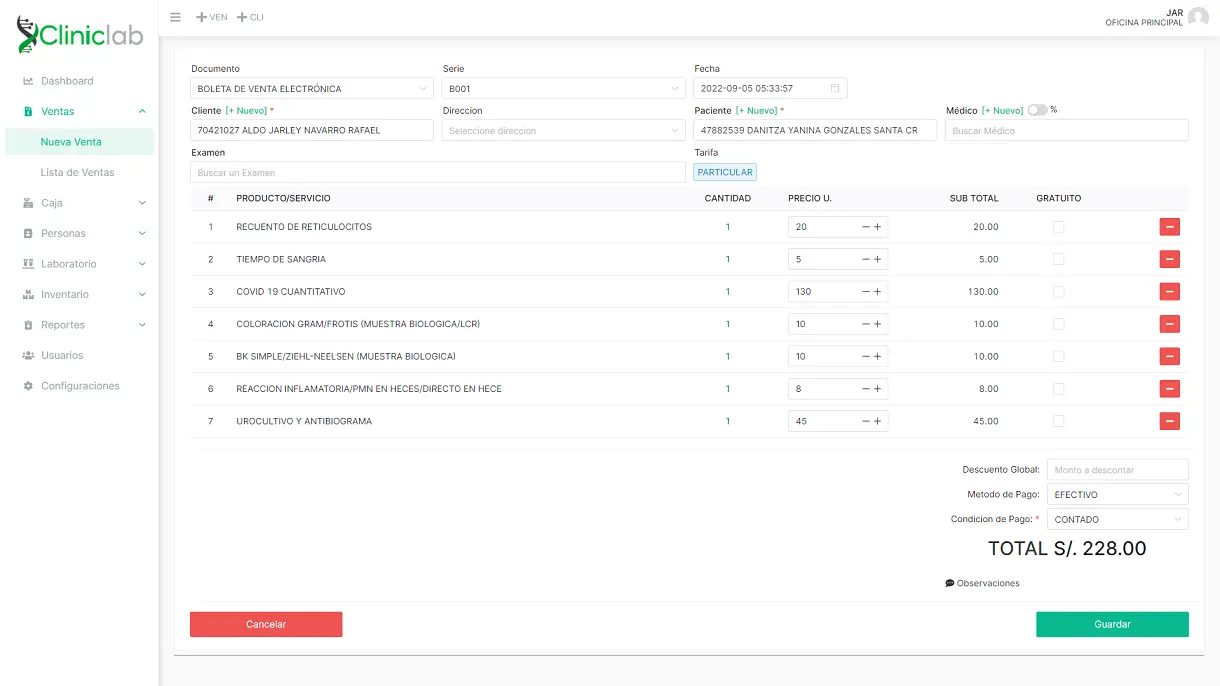This screenshot has height=686, width=1220.
Task: Click the red Cancelar button
Action: (266, 624)
